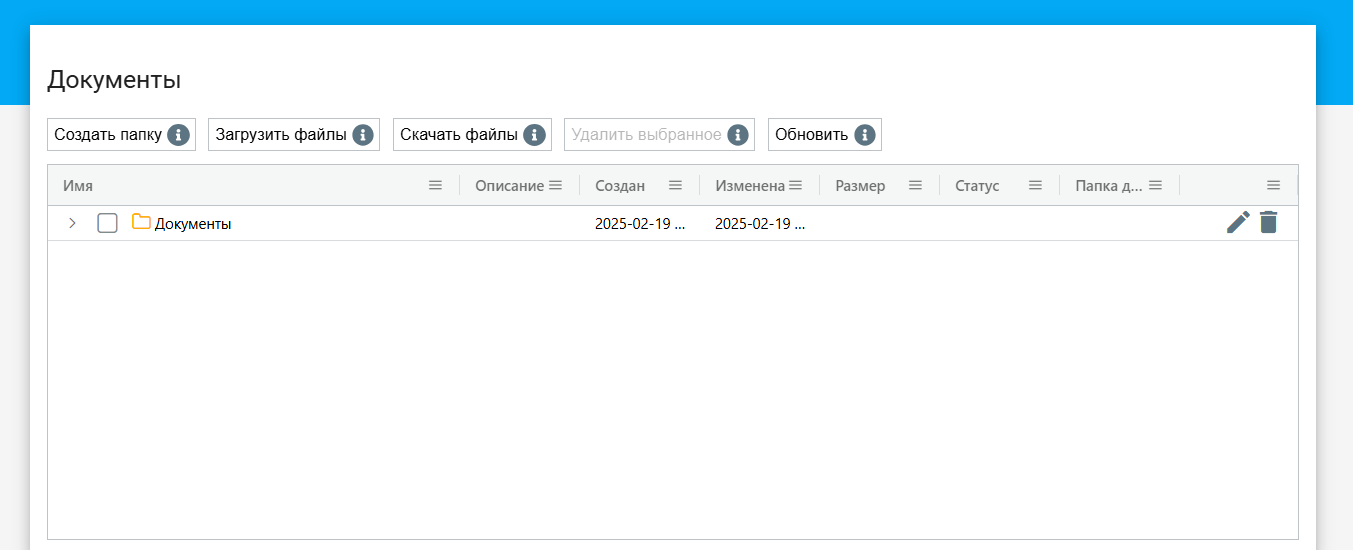Delete Документы folder using trash icon

pyautogui.click(x=1268, y=223)
